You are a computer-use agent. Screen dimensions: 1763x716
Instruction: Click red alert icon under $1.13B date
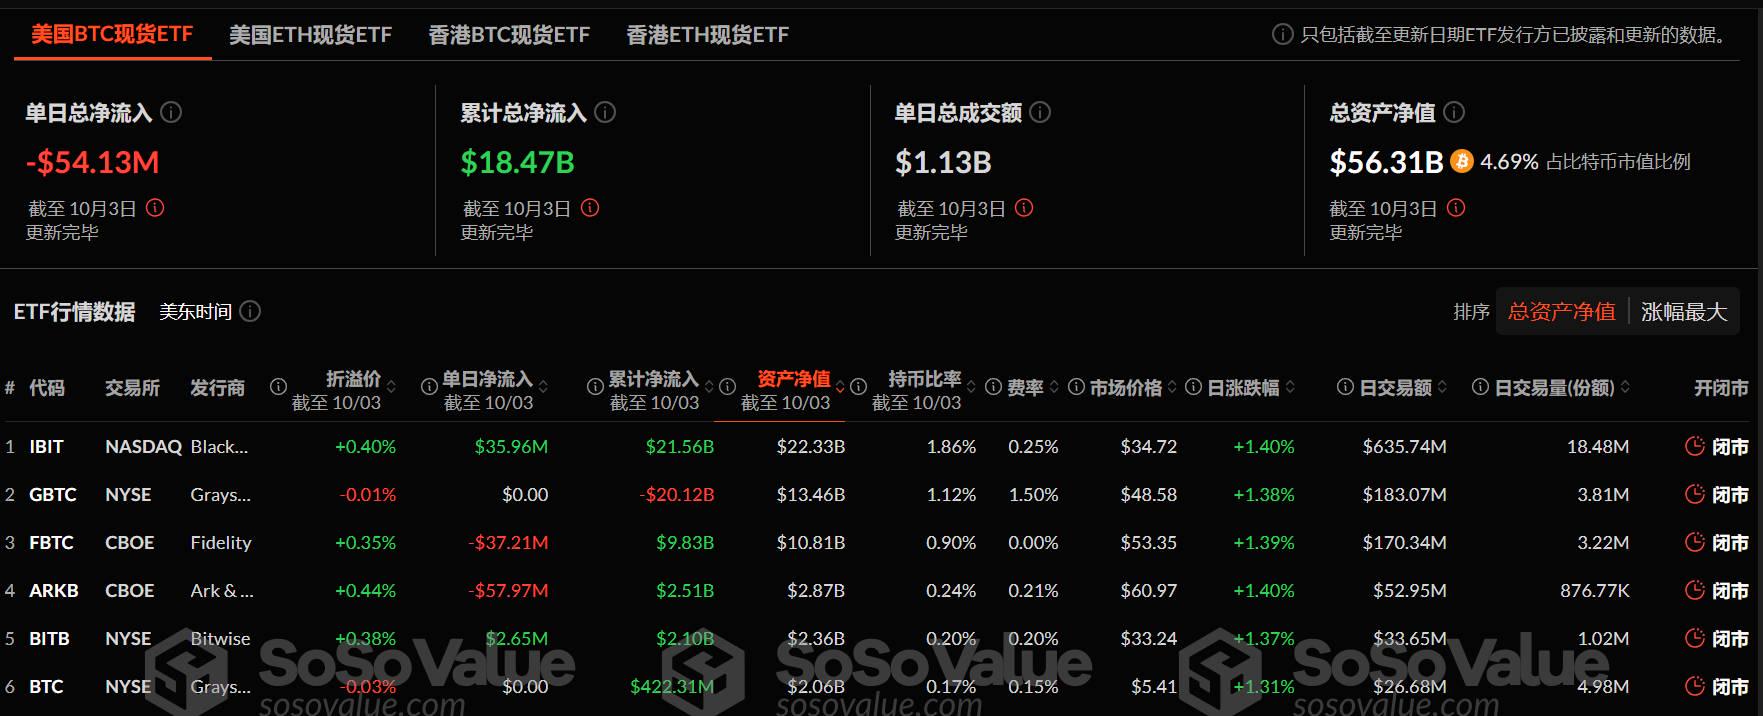coord(1024,208)
